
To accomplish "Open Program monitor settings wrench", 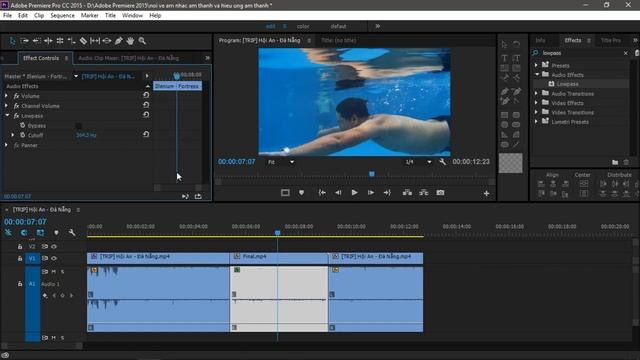I will pos(442,162).
